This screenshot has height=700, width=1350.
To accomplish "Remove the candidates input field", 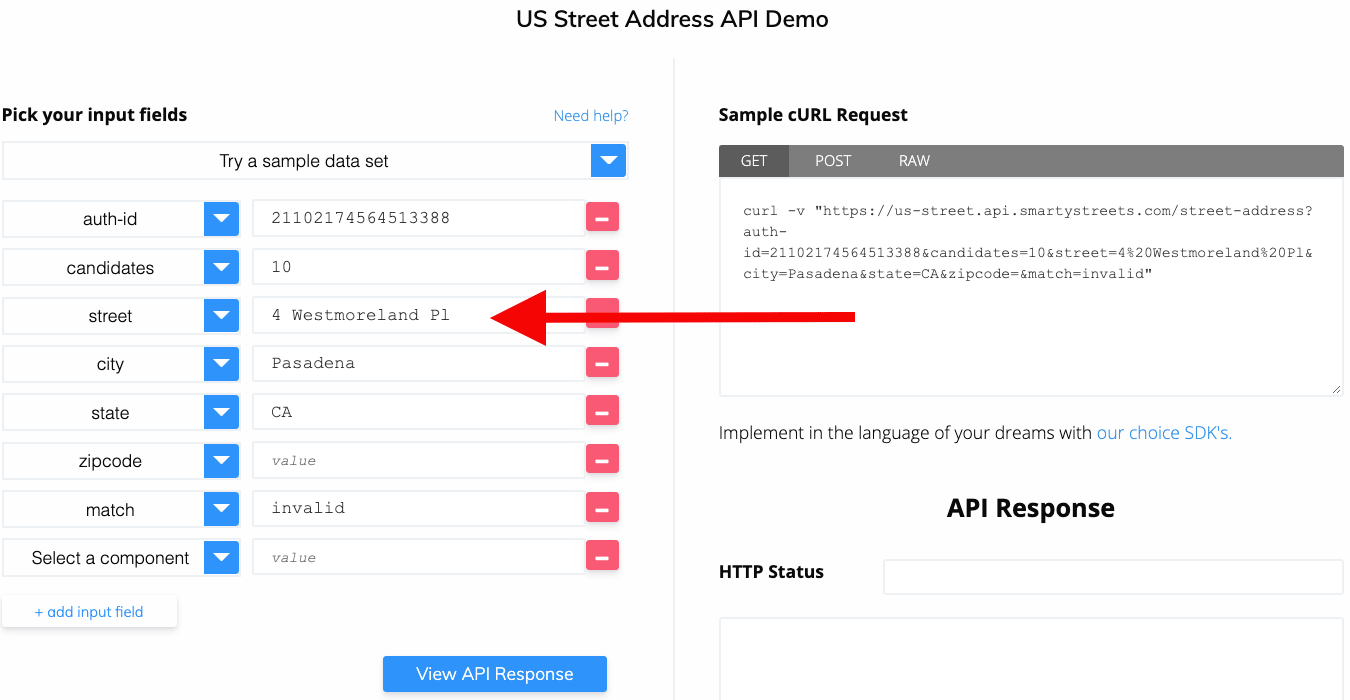I will tap(603, 266).
